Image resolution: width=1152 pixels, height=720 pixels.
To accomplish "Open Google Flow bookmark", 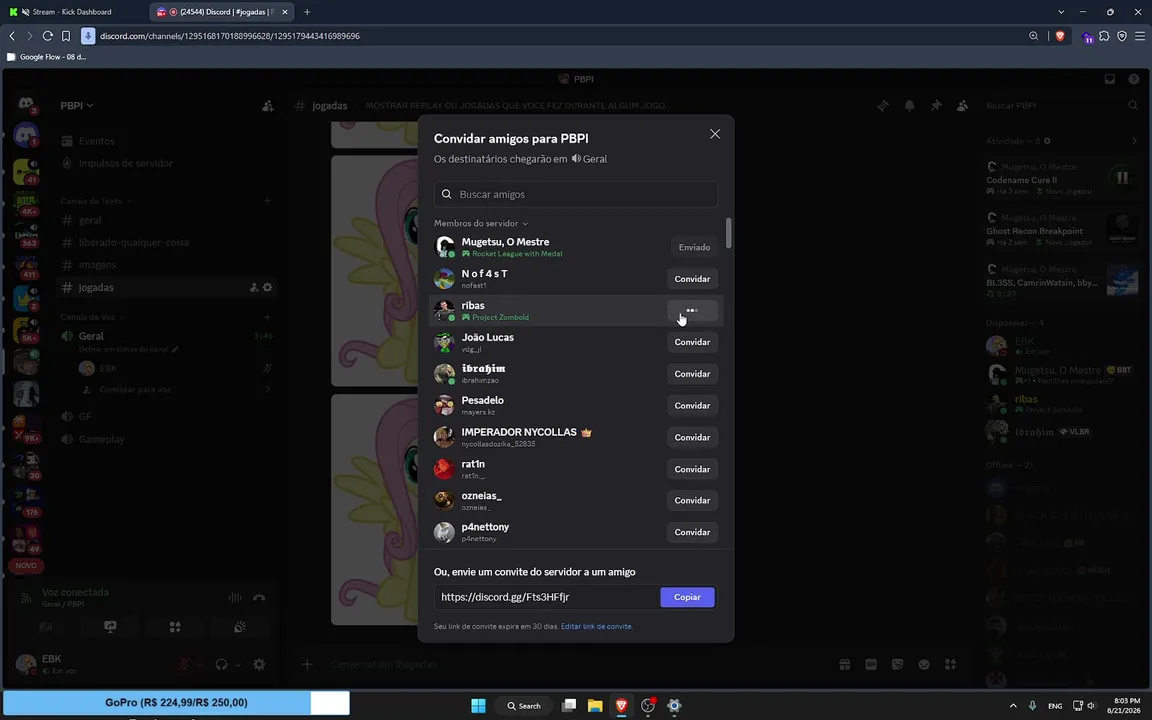I will click(x=46, y=57).
